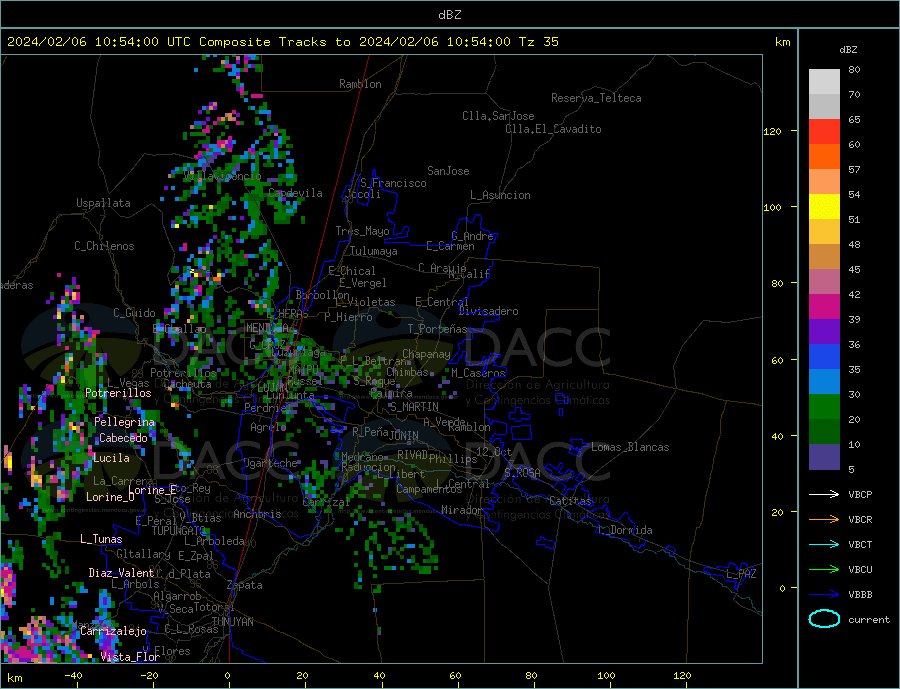This screenshot has height=689, width=900.
Task: Click the 'Pellegrina' map label
Action: pos(125,422)
